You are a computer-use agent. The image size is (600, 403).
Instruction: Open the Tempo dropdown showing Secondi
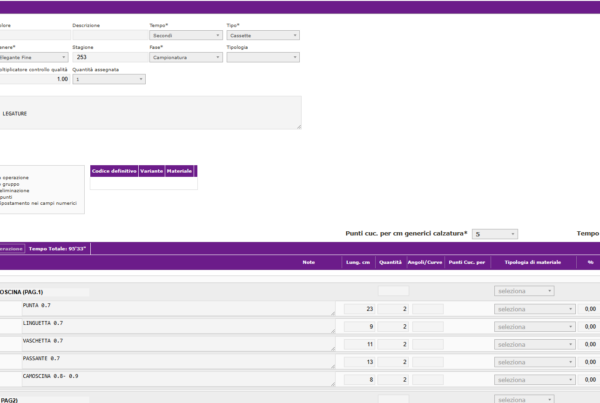[186, 36]
